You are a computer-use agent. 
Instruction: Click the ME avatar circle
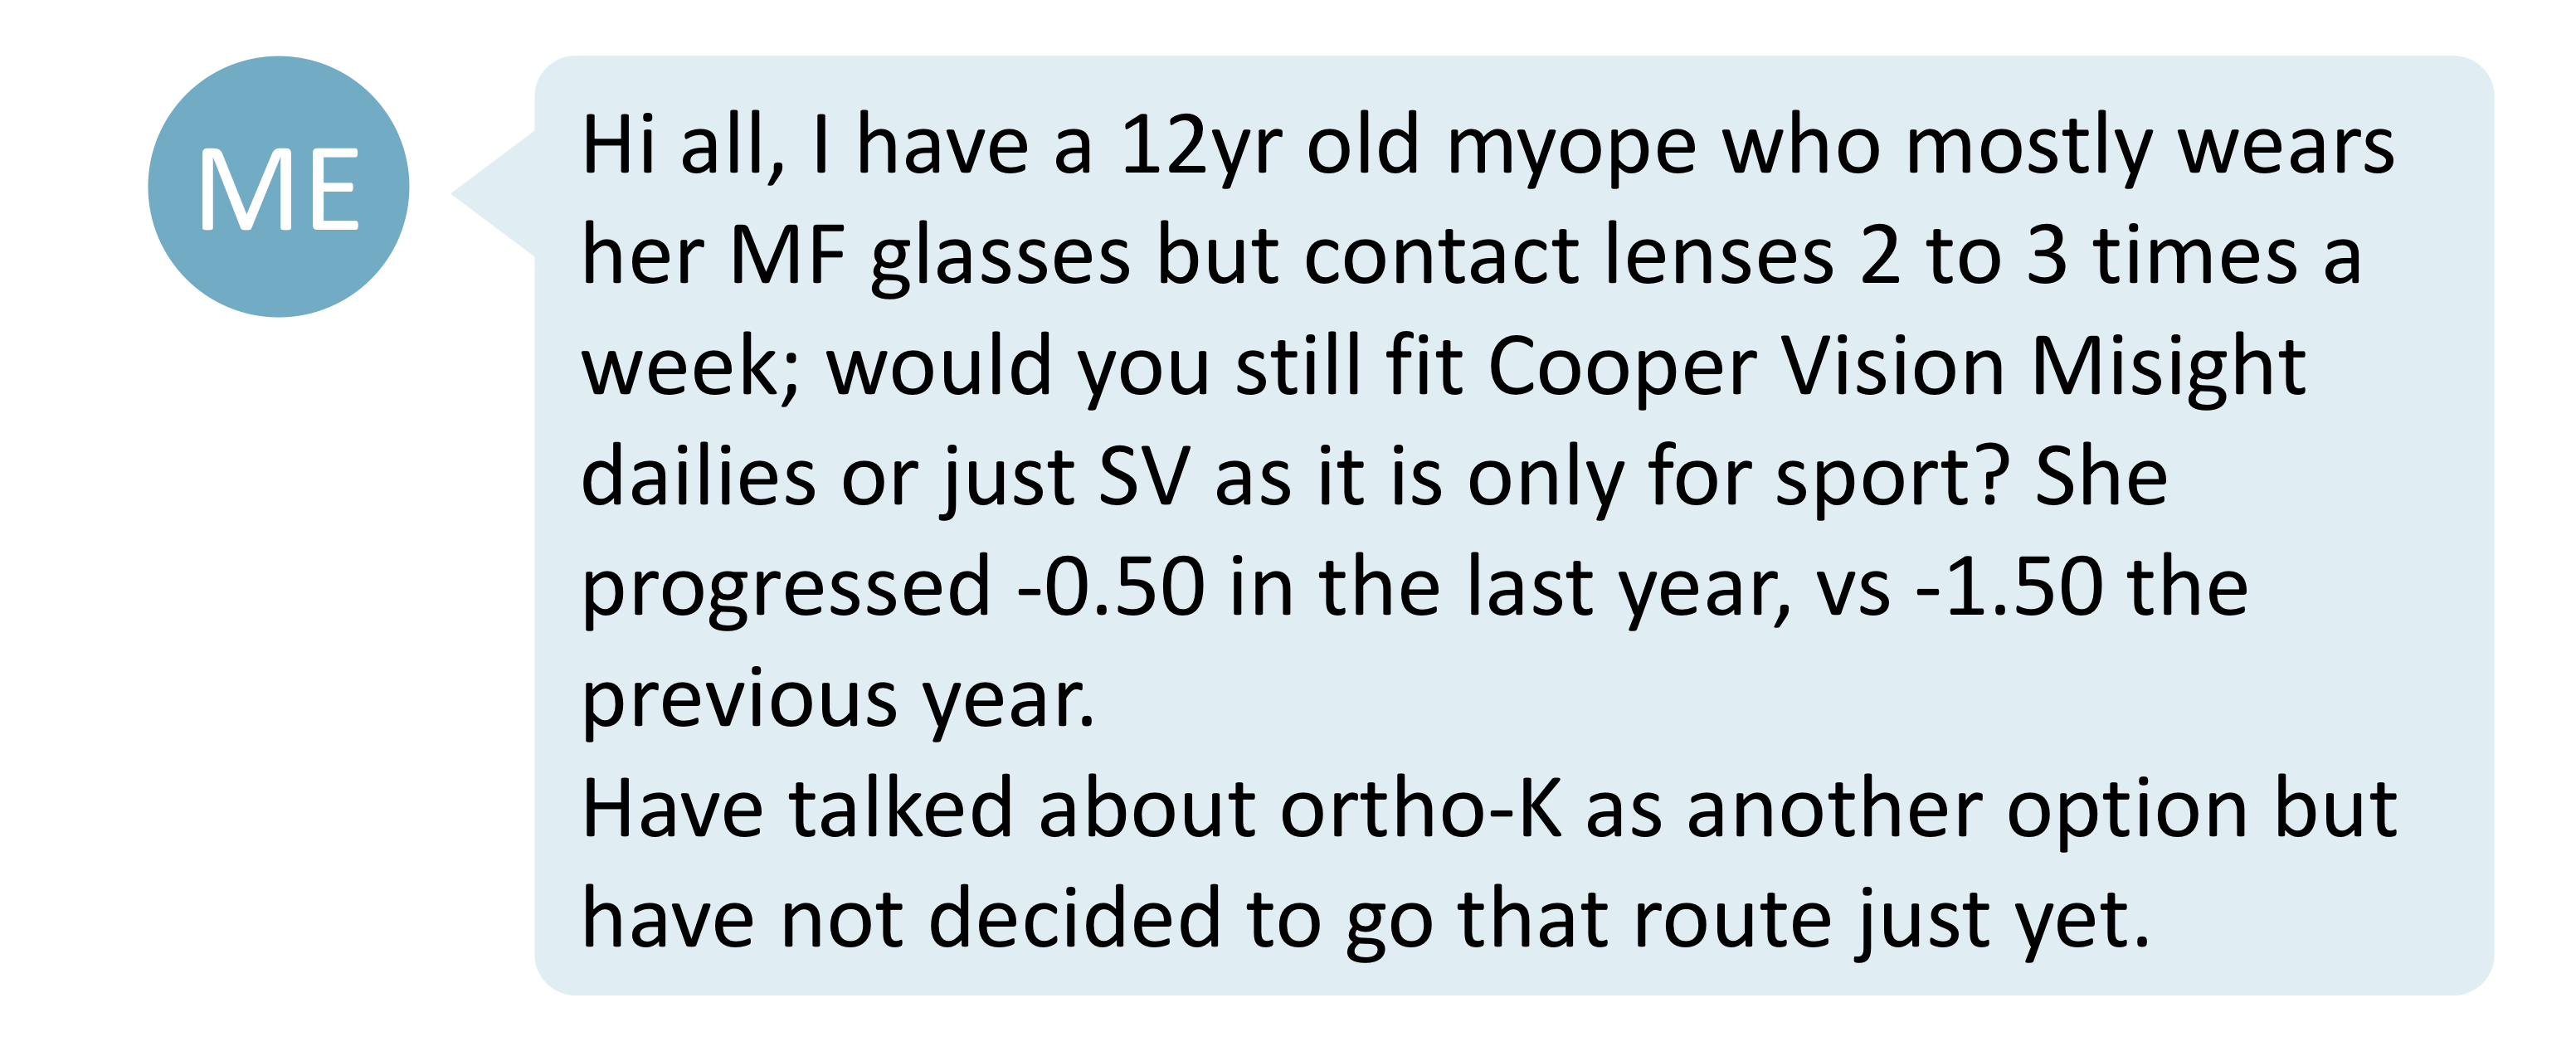click(x=278, y=187)
